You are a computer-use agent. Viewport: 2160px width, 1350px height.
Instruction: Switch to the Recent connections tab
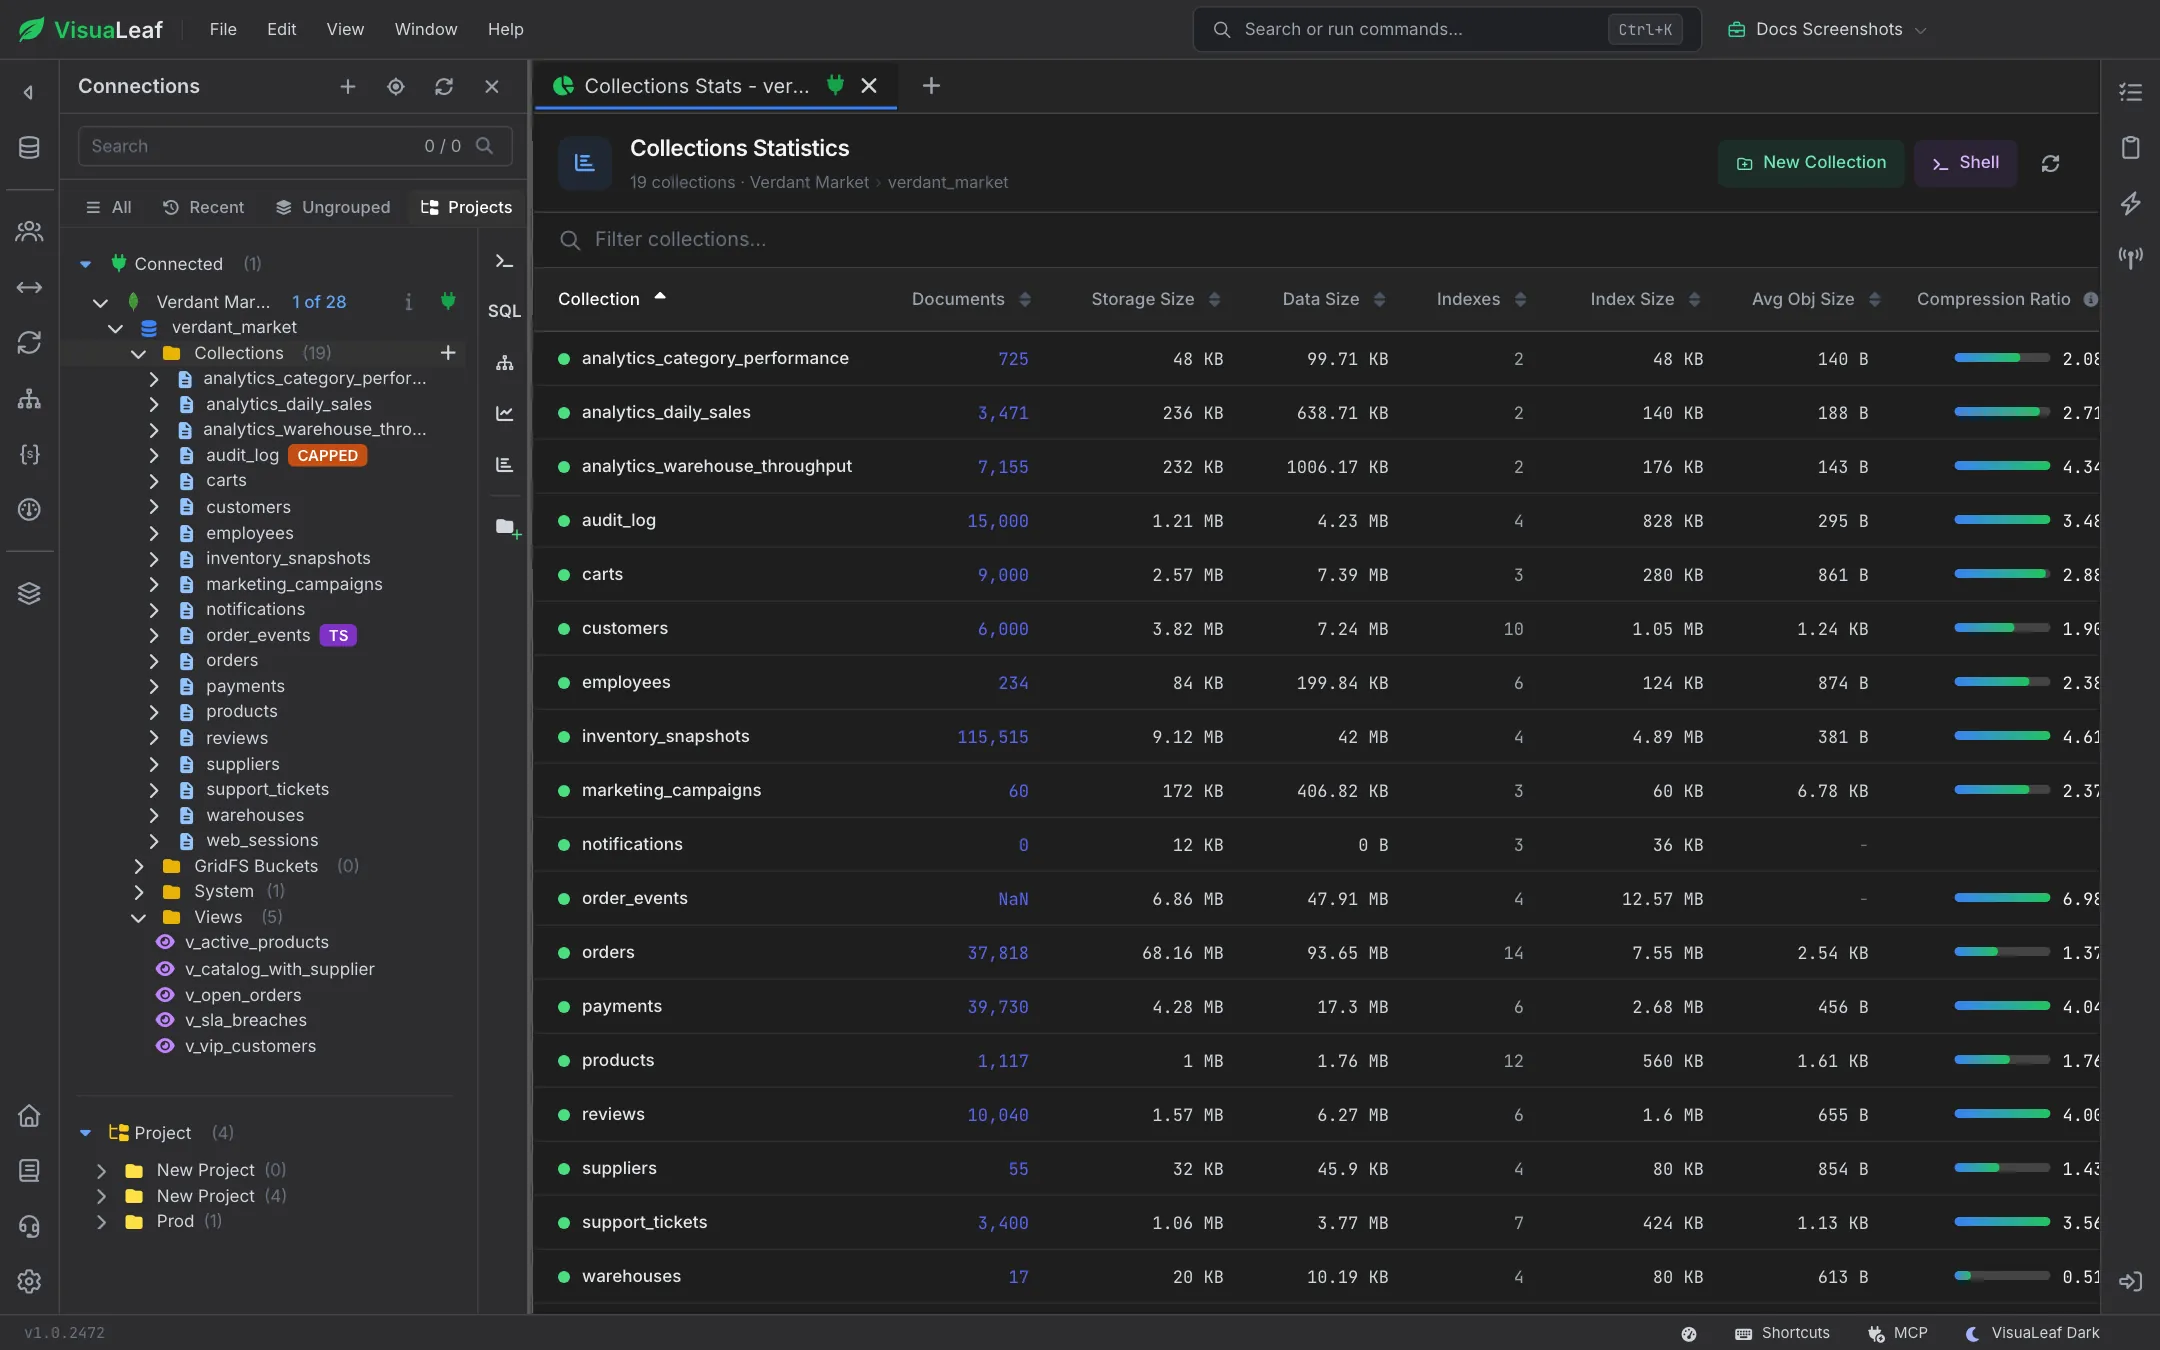[203, 207]
